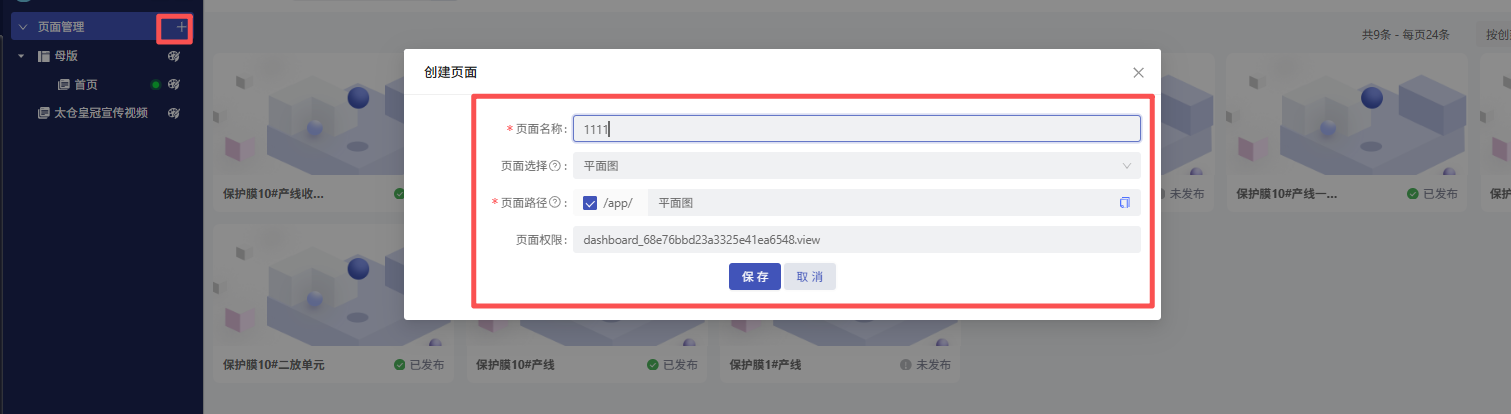Click the 取消 button
1511x414 pixels.
[809, 277]
